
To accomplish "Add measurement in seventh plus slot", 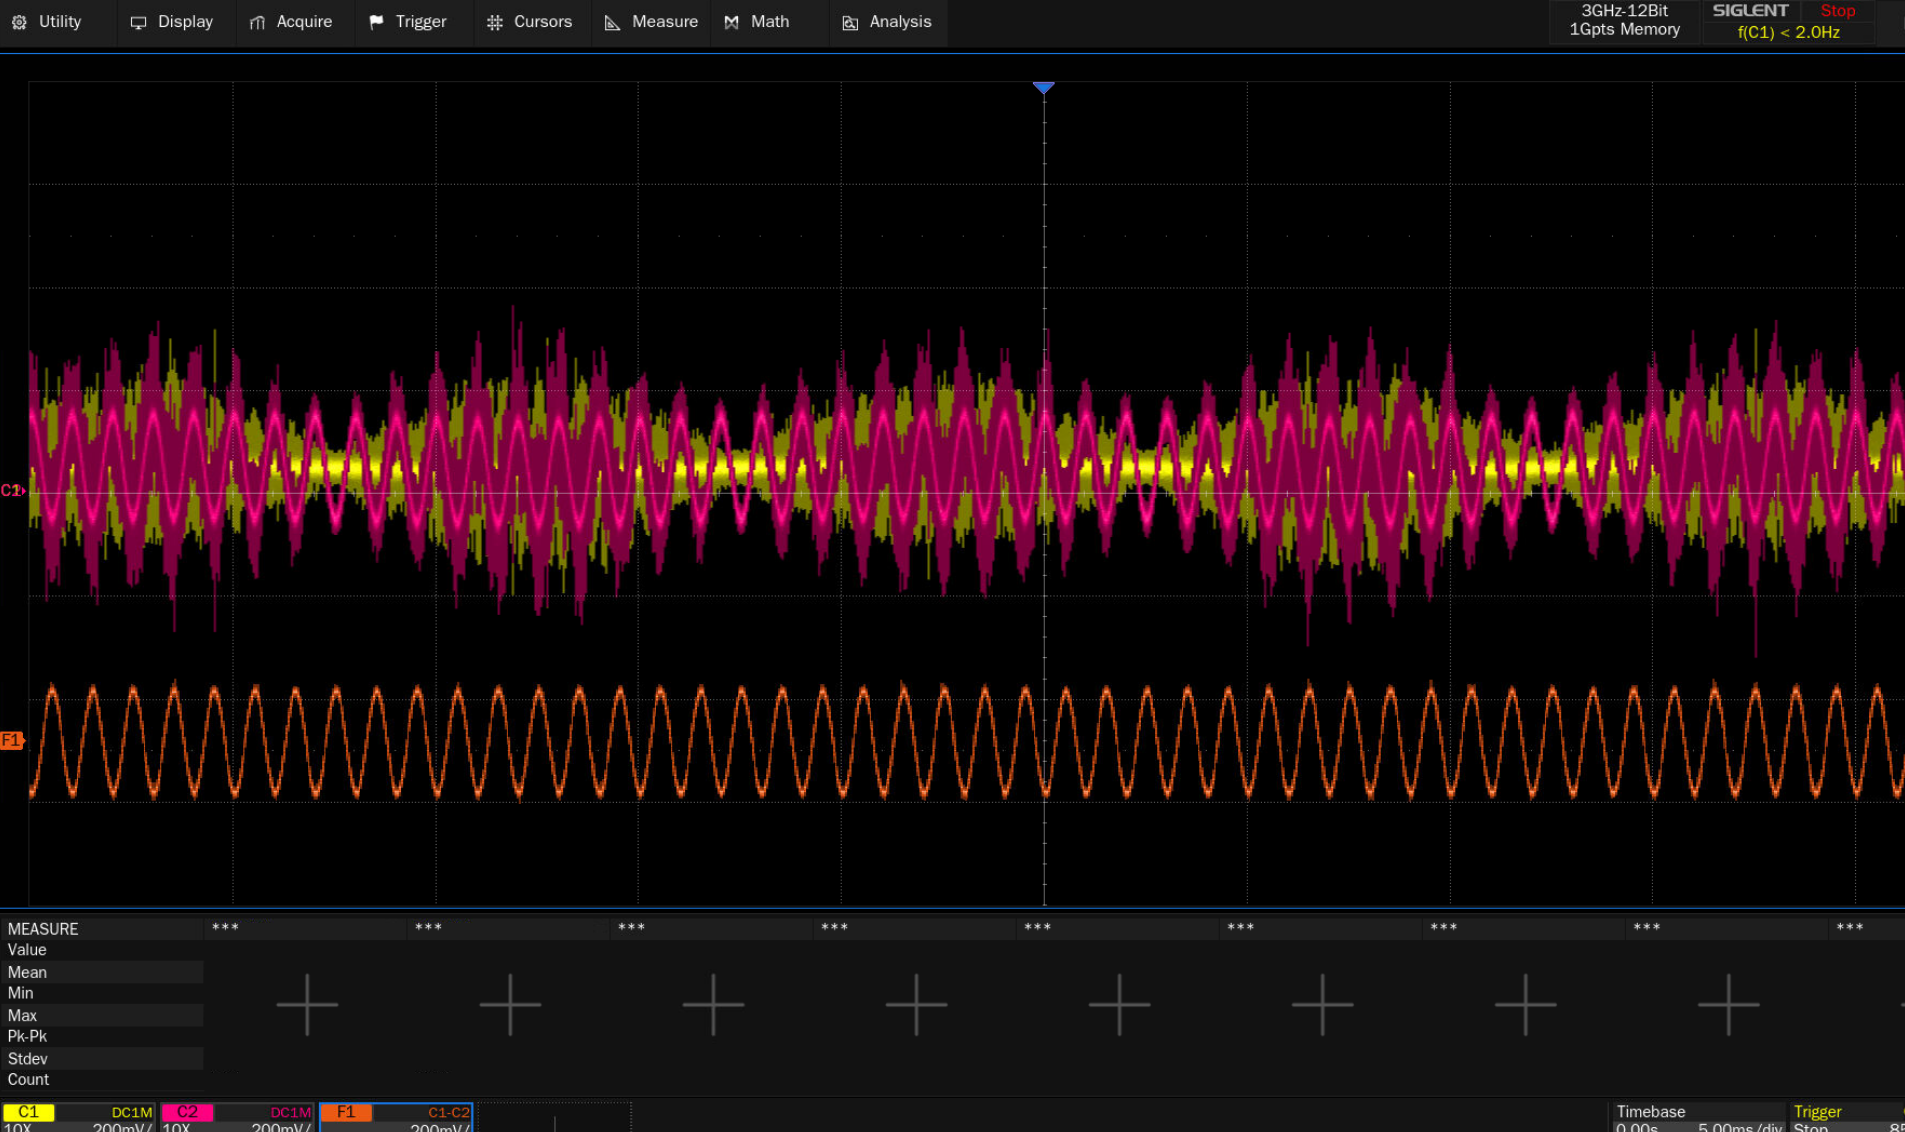I will 1525,1004.
